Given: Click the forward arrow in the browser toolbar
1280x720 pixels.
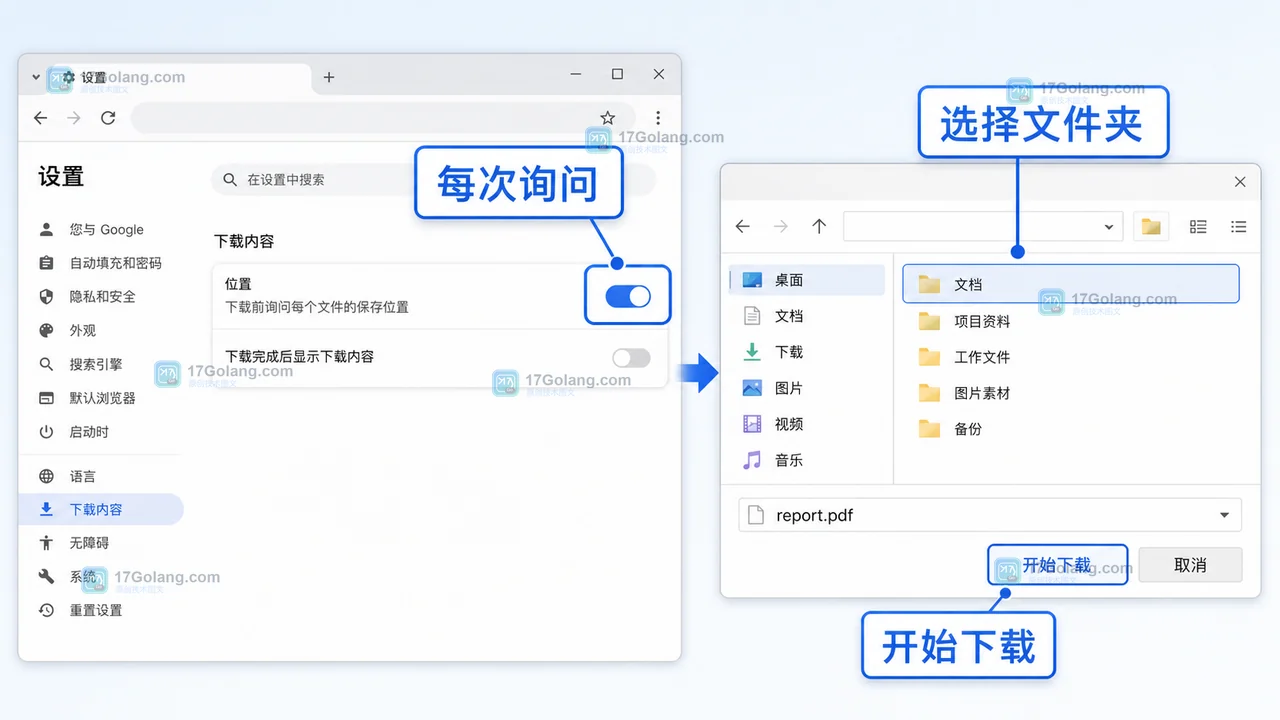Looking at the screenshot, I should click(74, 118).
